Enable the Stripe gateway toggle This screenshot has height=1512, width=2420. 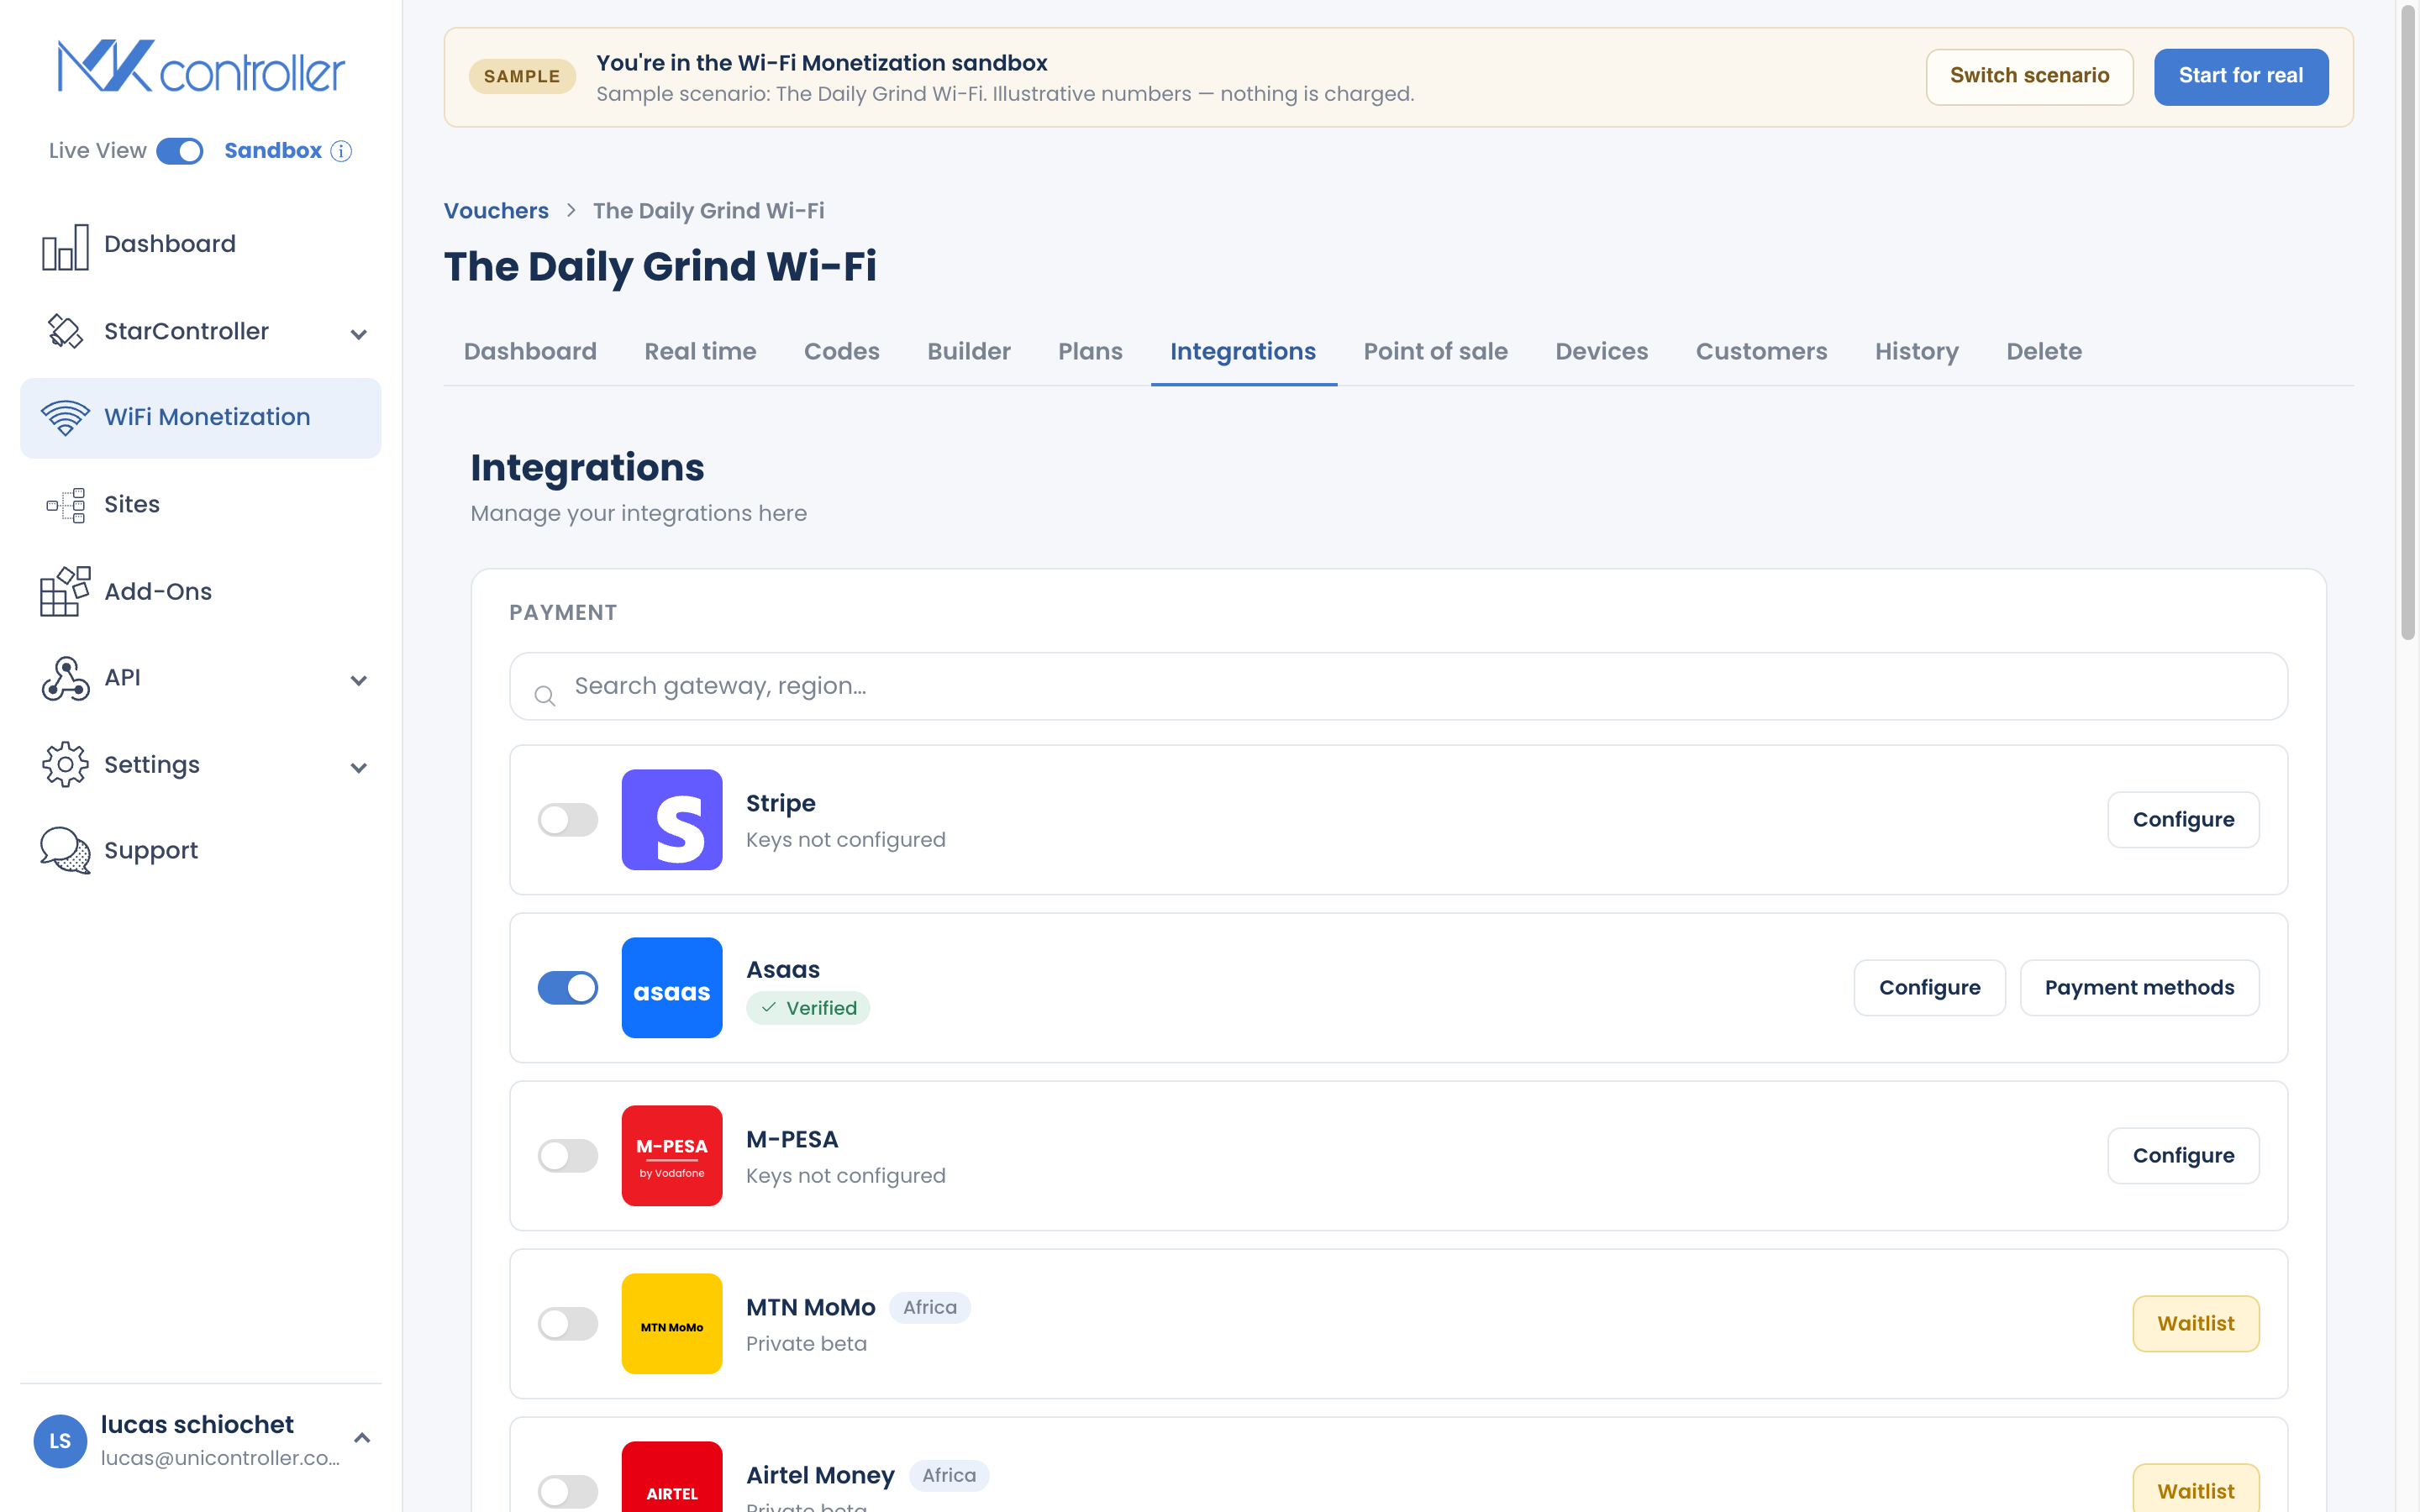pos(568,819)
